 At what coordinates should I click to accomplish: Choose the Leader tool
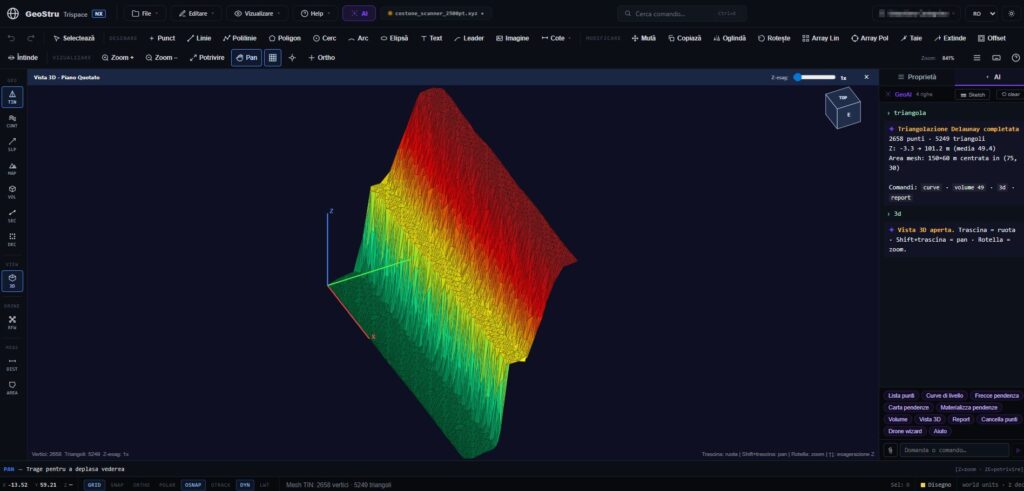(469, 39)
